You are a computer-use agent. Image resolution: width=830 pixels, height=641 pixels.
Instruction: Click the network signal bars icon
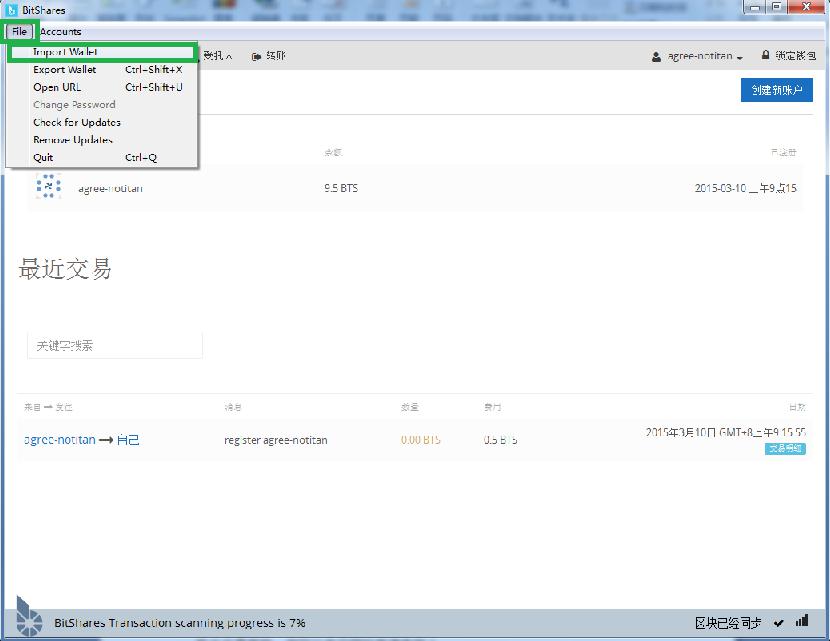[x=799, y=623]
